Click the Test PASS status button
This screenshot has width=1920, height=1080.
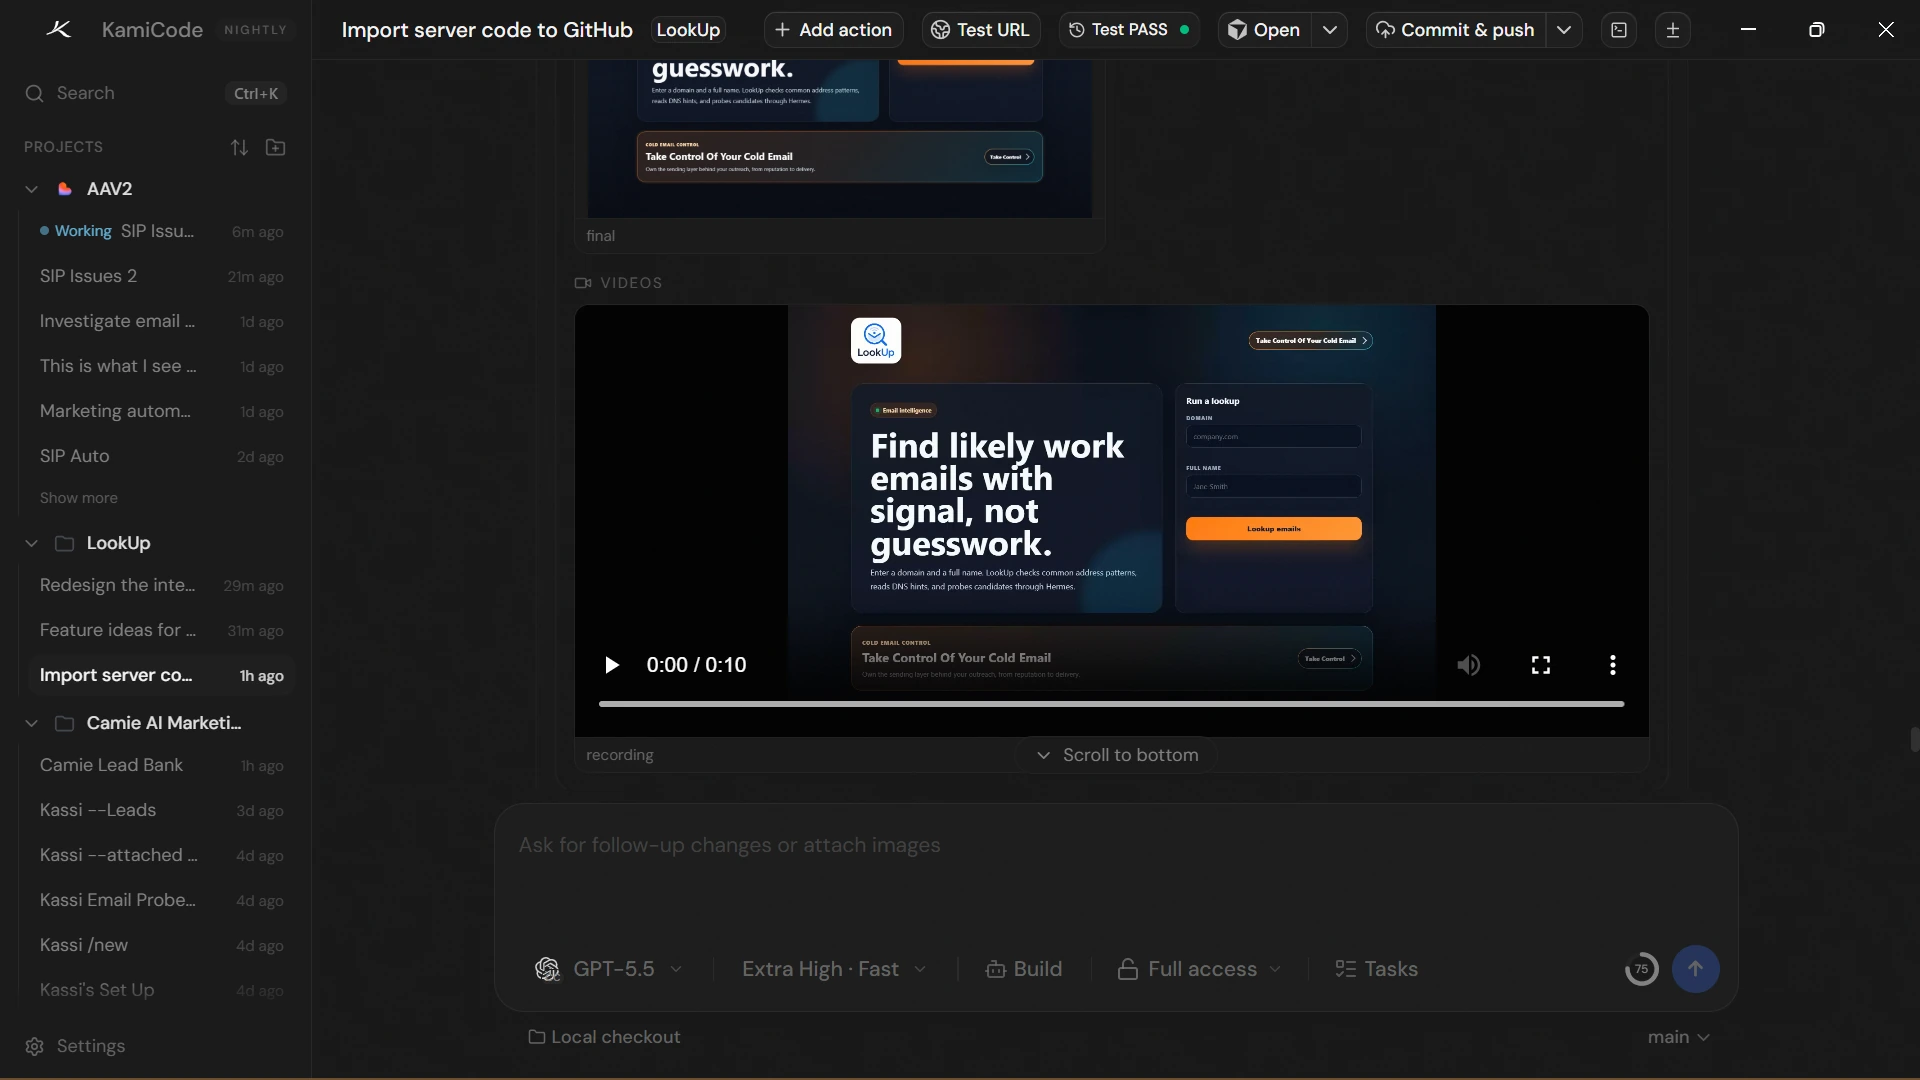(1129, 30)
